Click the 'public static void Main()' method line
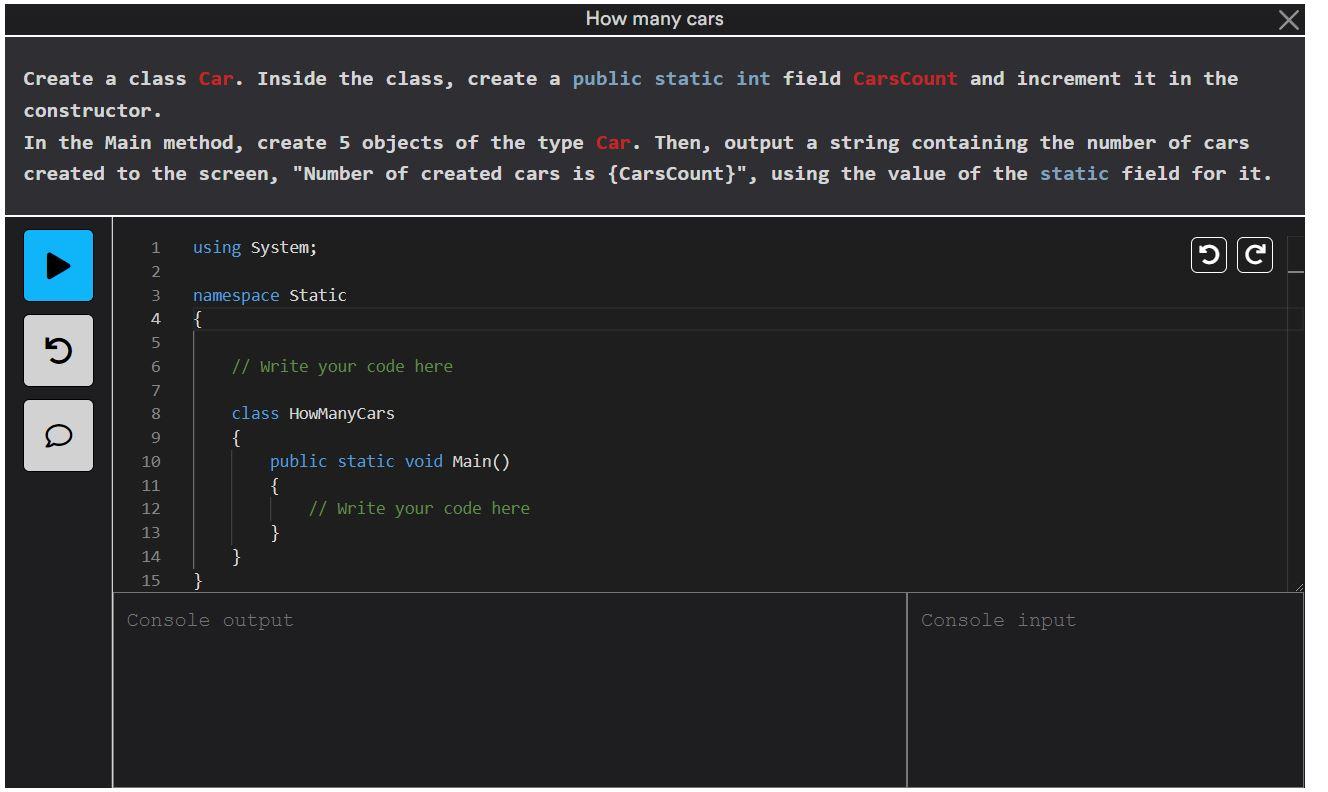 pos(390,461)
